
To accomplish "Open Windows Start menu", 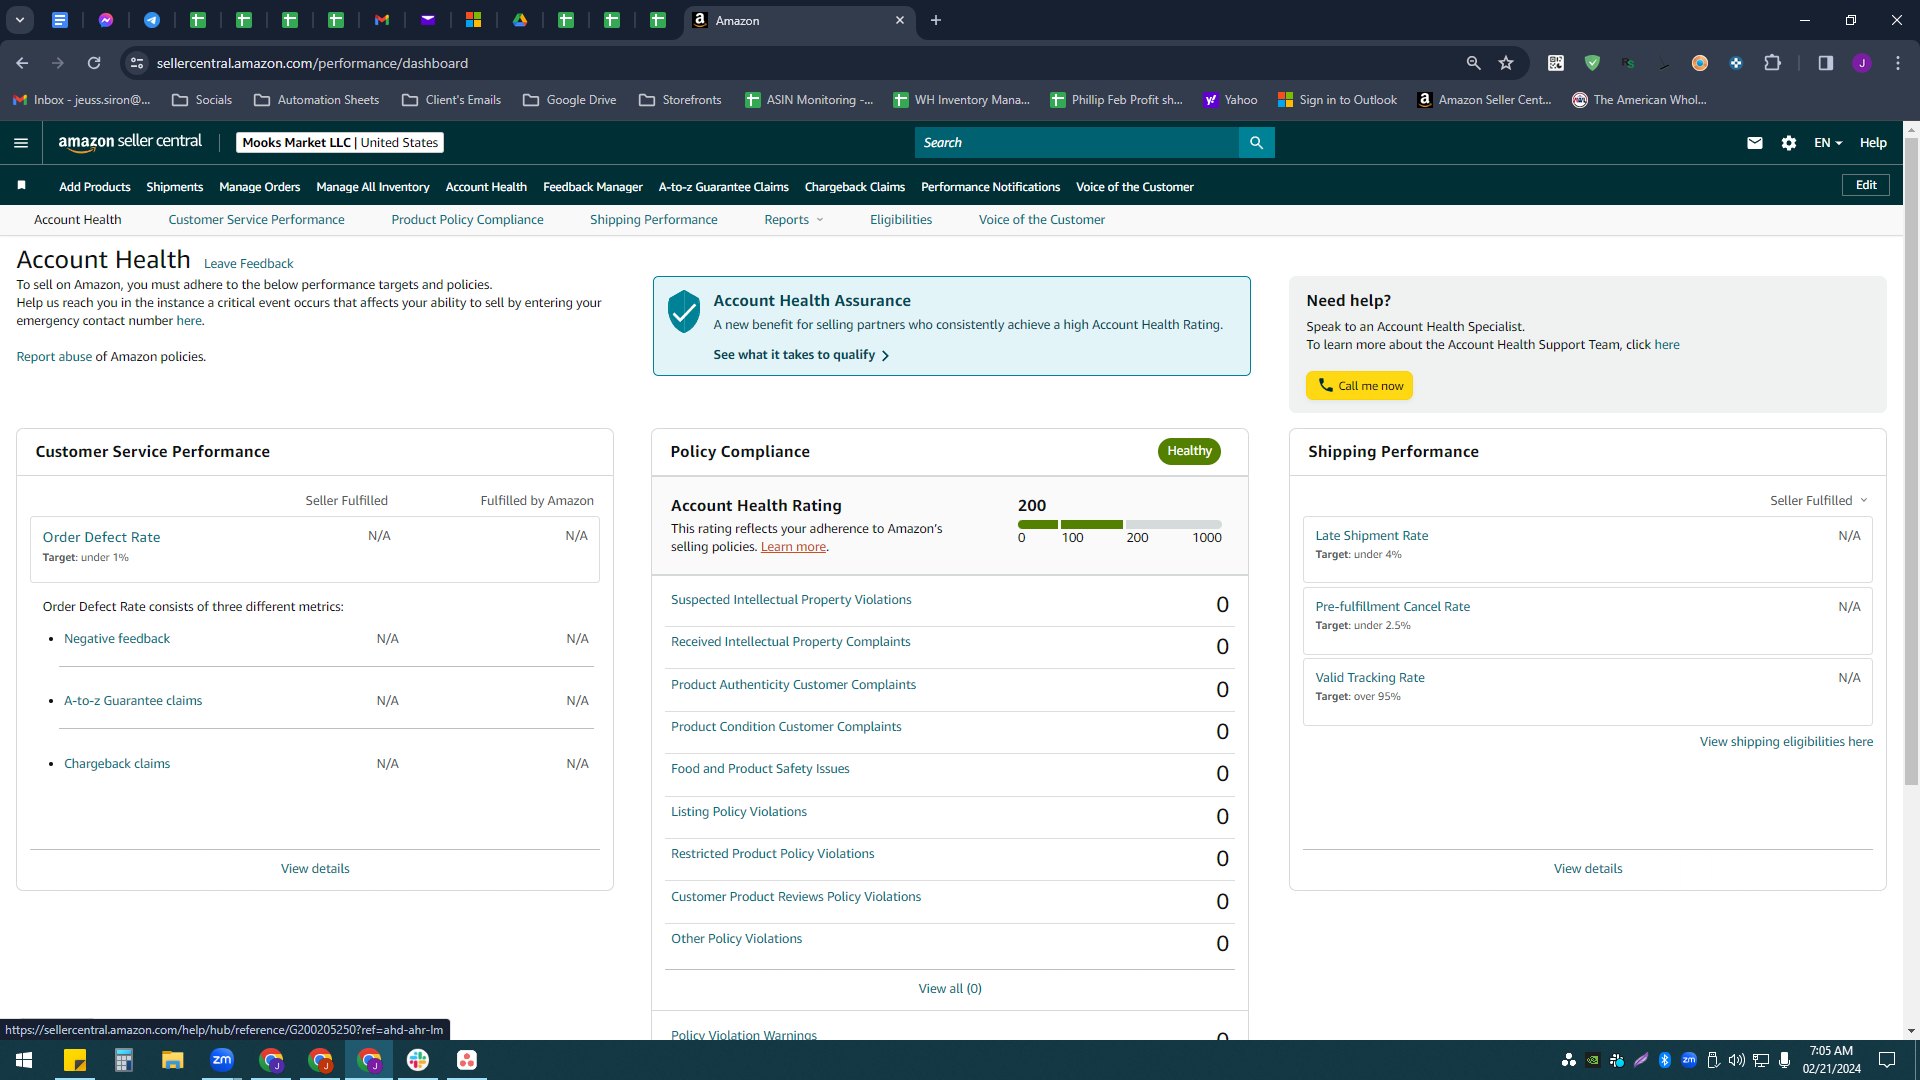I will (24, 1060).
